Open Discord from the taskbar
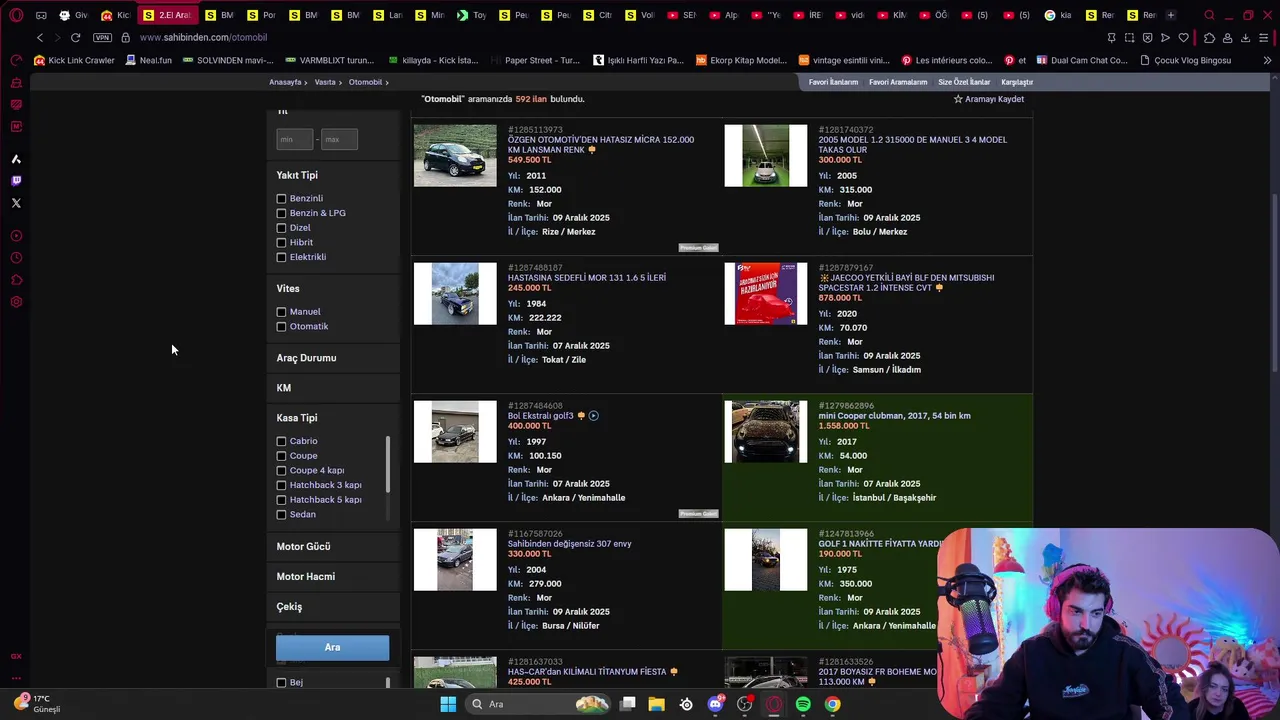Image resolution: width=1280 pixels, height=720 pixels. click(715, 704)
